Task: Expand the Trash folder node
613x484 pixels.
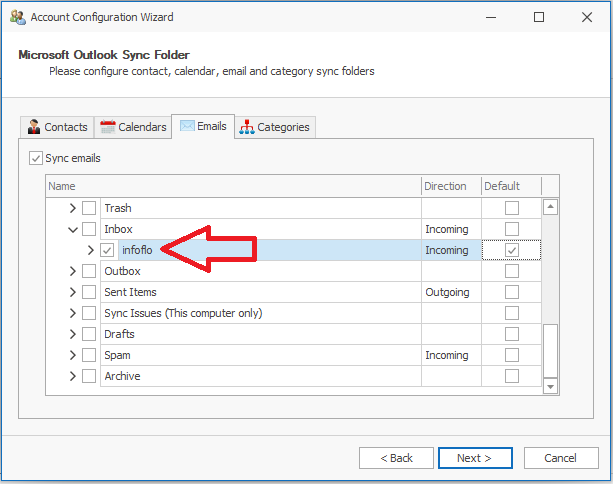Action: pos(72,208)
